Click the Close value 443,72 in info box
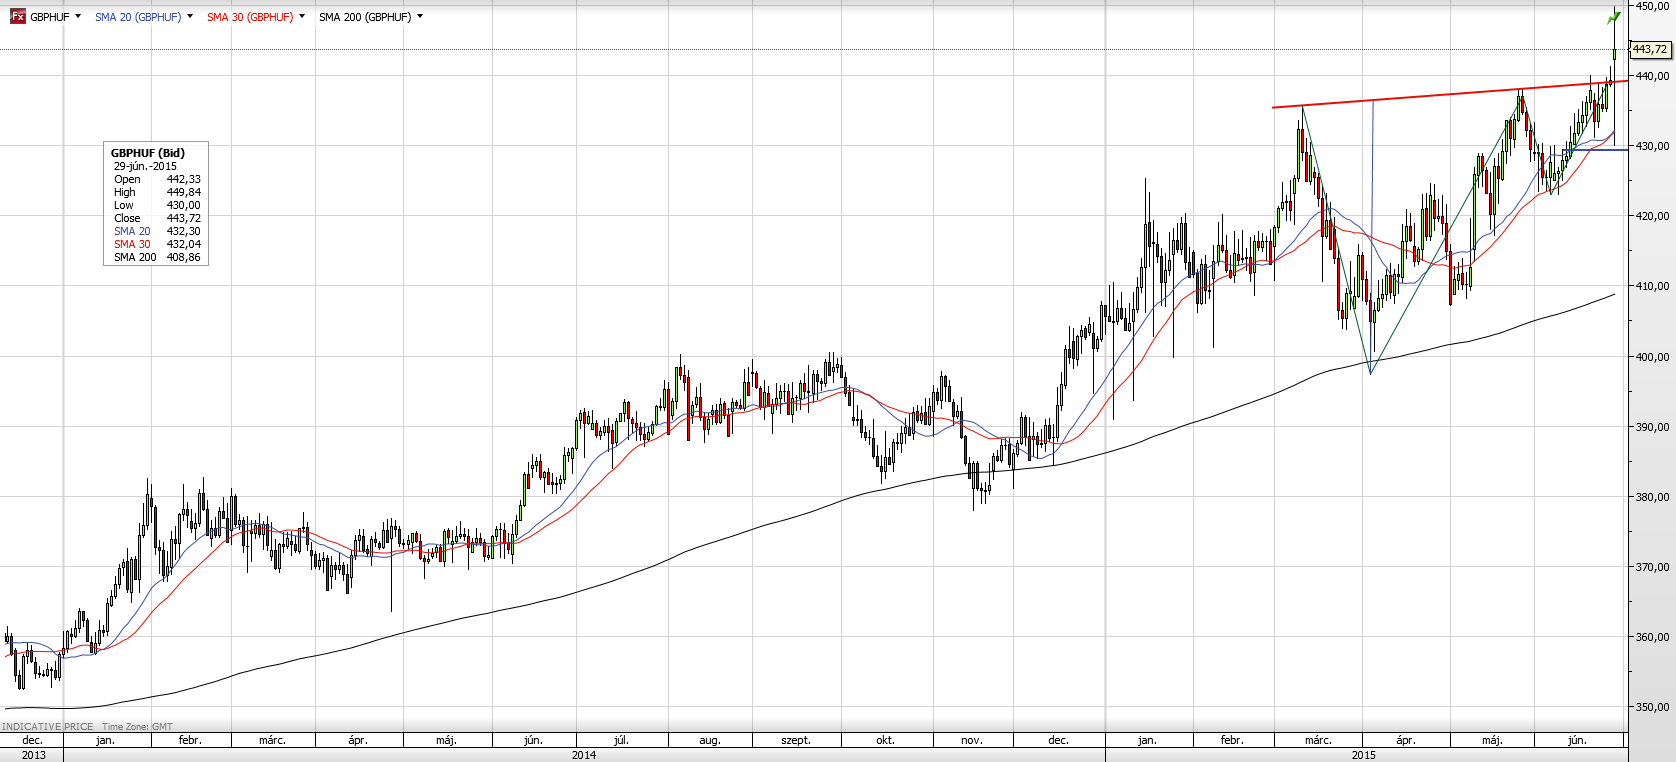Screen dimensions: 1676x762 184,218
